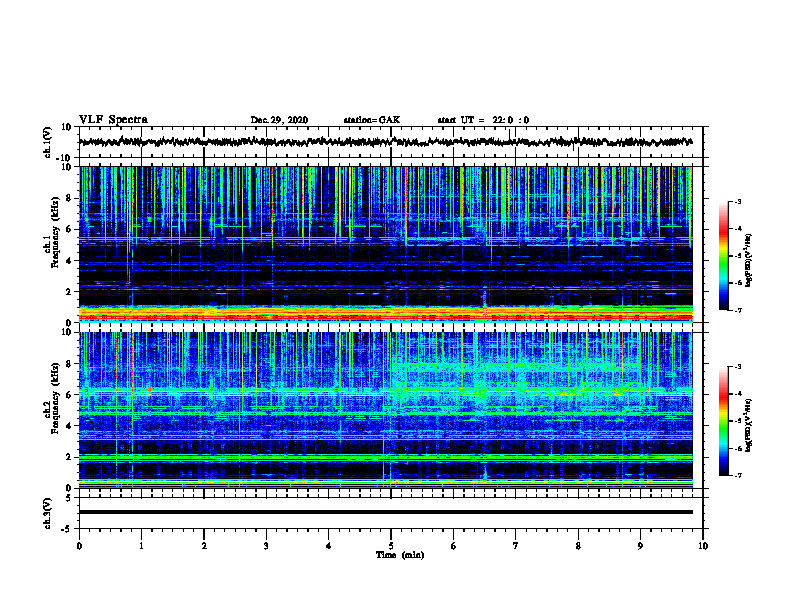Click time axis tick label "0"
The image size is (792, 612).
[x=79, y=546]
